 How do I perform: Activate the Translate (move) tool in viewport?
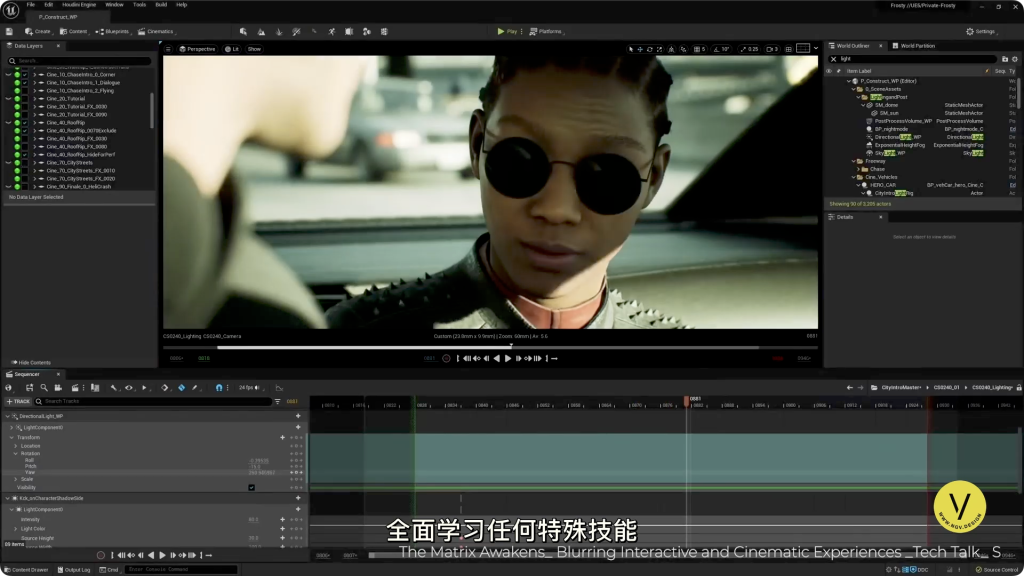[640, 49]
